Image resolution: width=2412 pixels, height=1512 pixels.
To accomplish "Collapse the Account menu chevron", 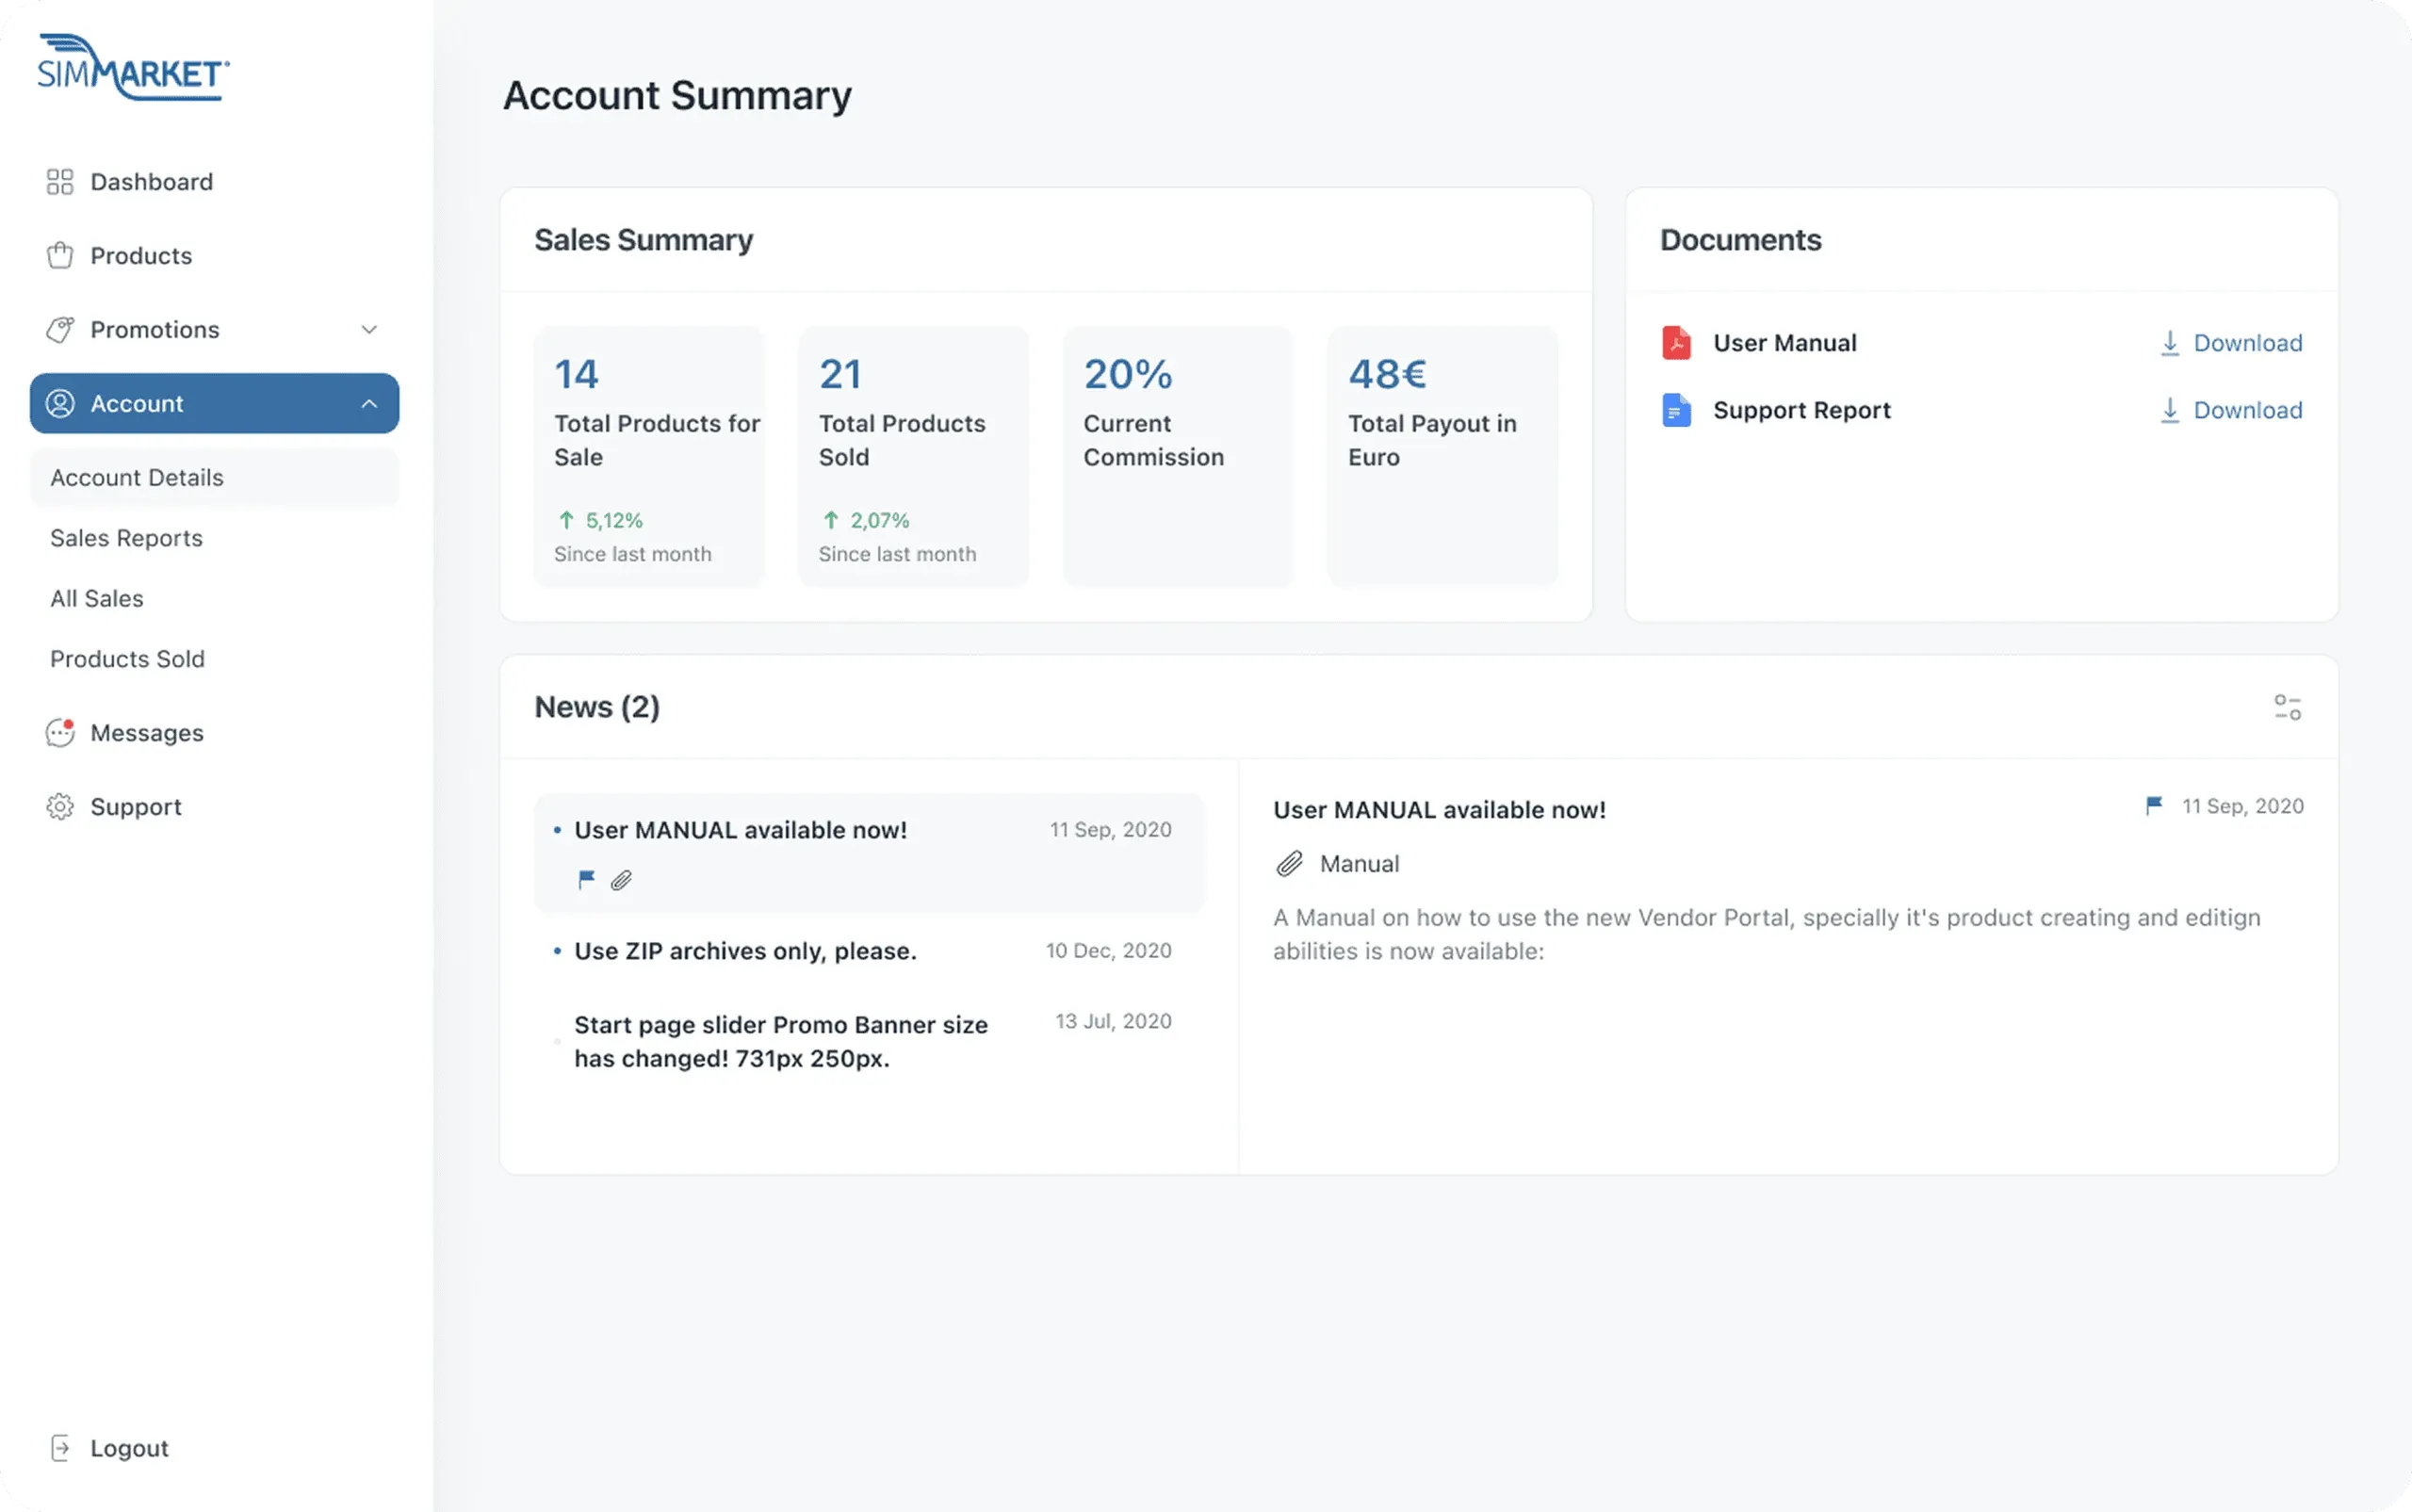I will point(369,404).
